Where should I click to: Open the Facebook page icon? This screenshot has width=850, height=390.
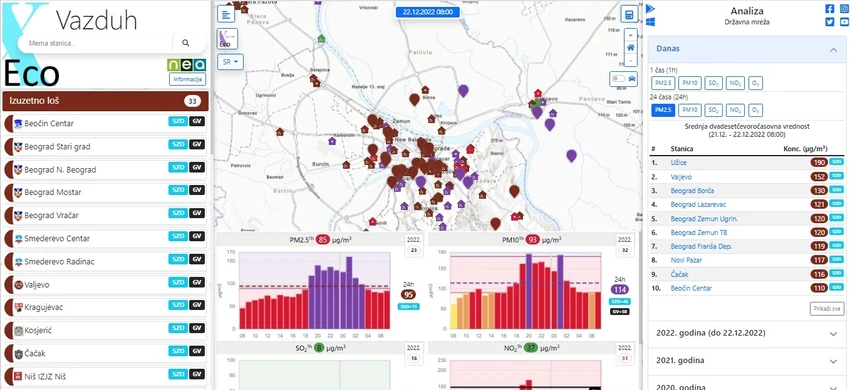point(829,9)
